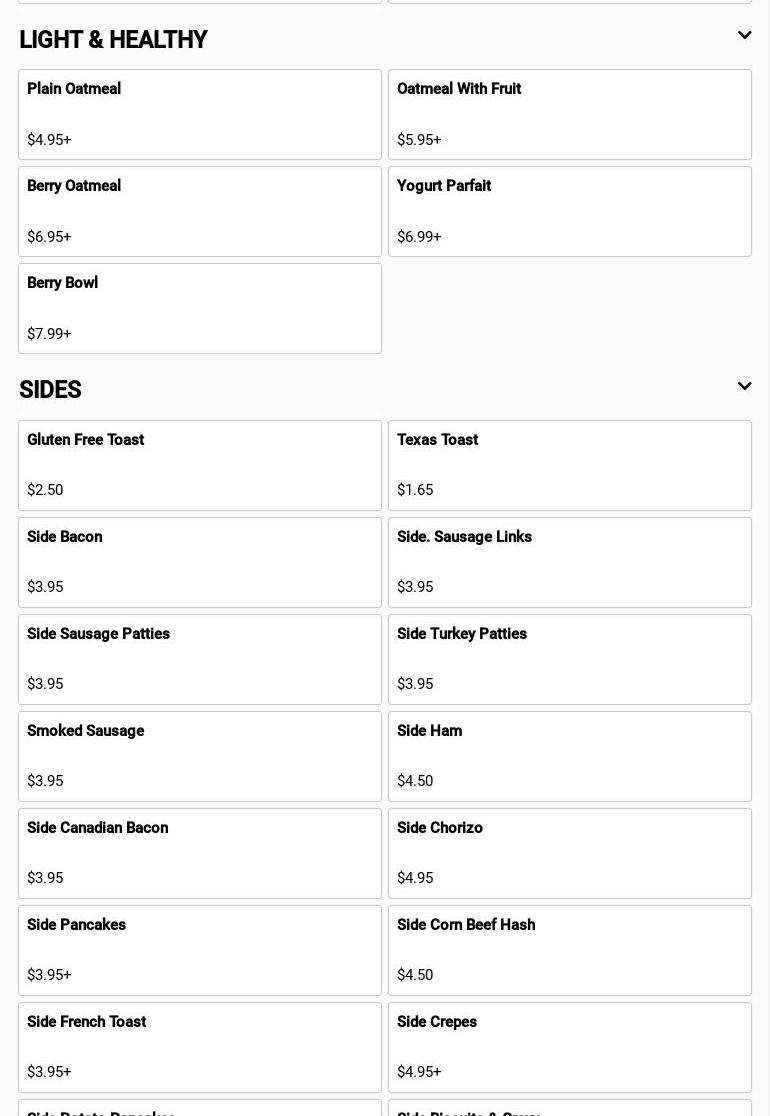Screen dimensions: 770x1116
Task: Collapse the Light & Healthy section chevron
Action: (x=744, y=36)
